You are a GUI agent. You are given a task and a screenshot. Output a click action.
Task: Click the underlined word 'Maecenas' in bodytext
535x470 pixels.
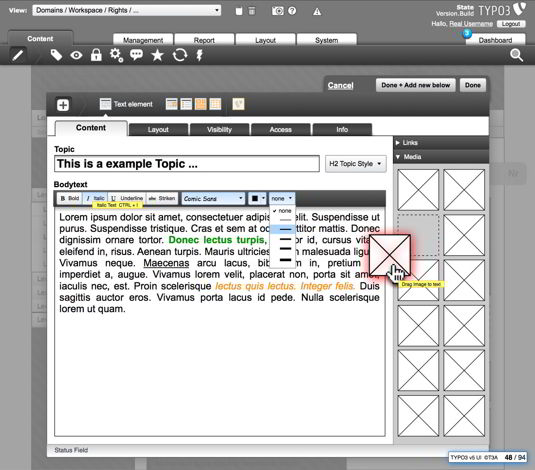[x=166, y=263]
